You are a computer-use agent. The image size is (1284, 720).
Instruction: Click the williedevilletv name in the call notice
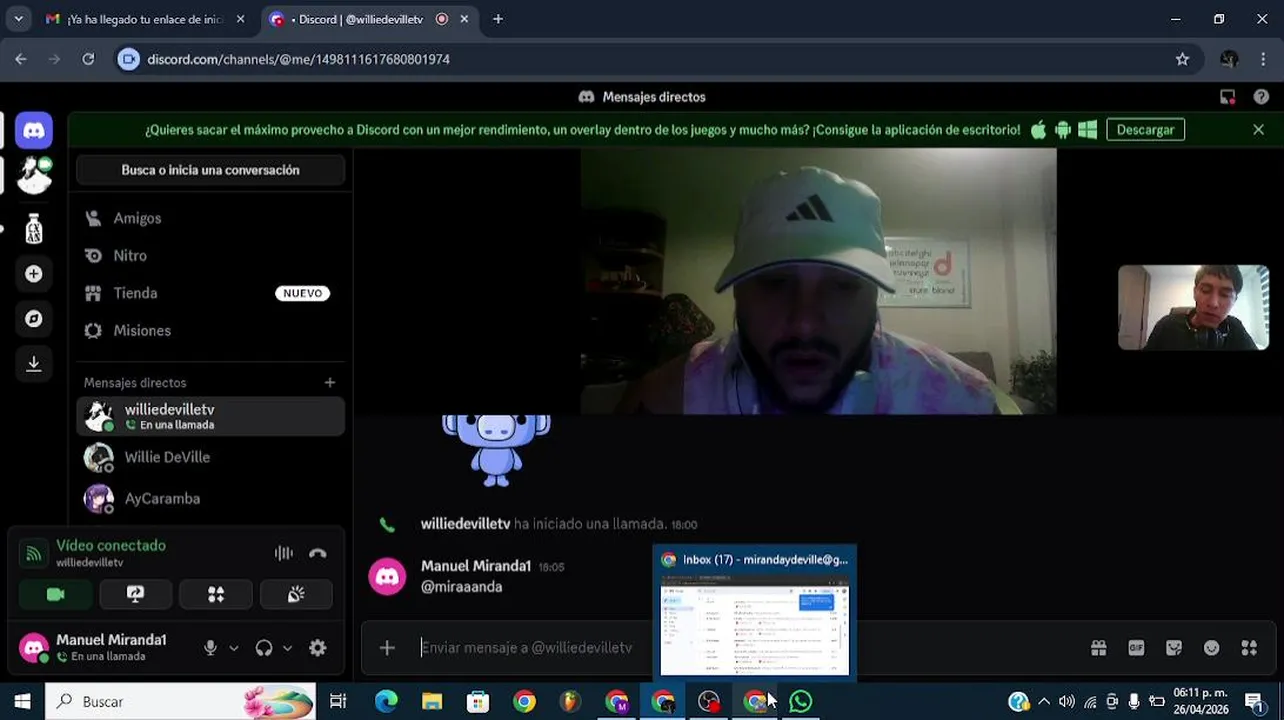pos(465,524)
